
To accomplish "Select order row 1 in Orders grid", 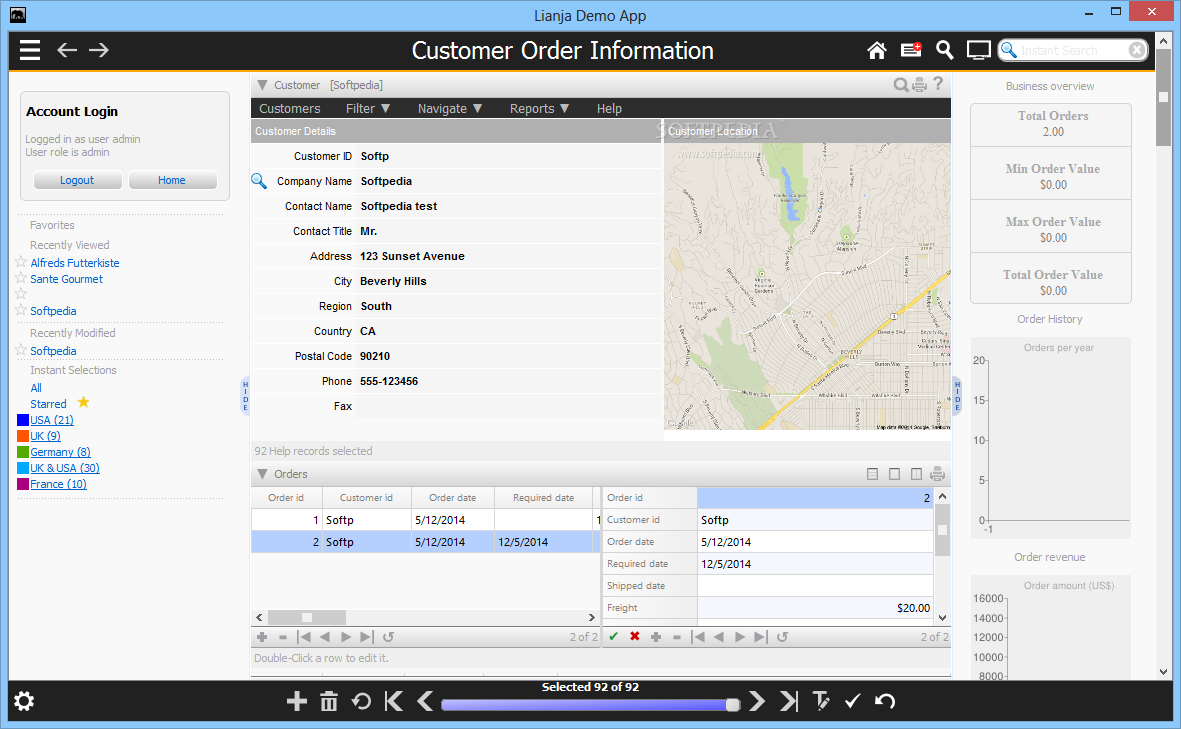I will coord(425,520).
